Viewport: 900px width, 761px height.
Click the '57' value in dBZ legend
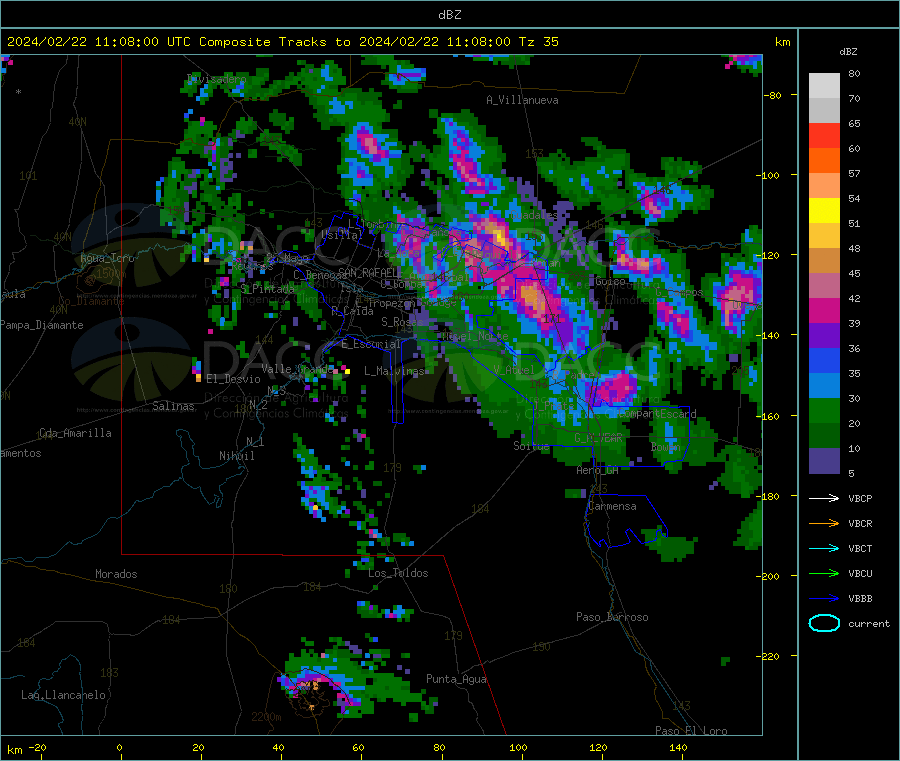pyautogui.click(x=854, y=173)
